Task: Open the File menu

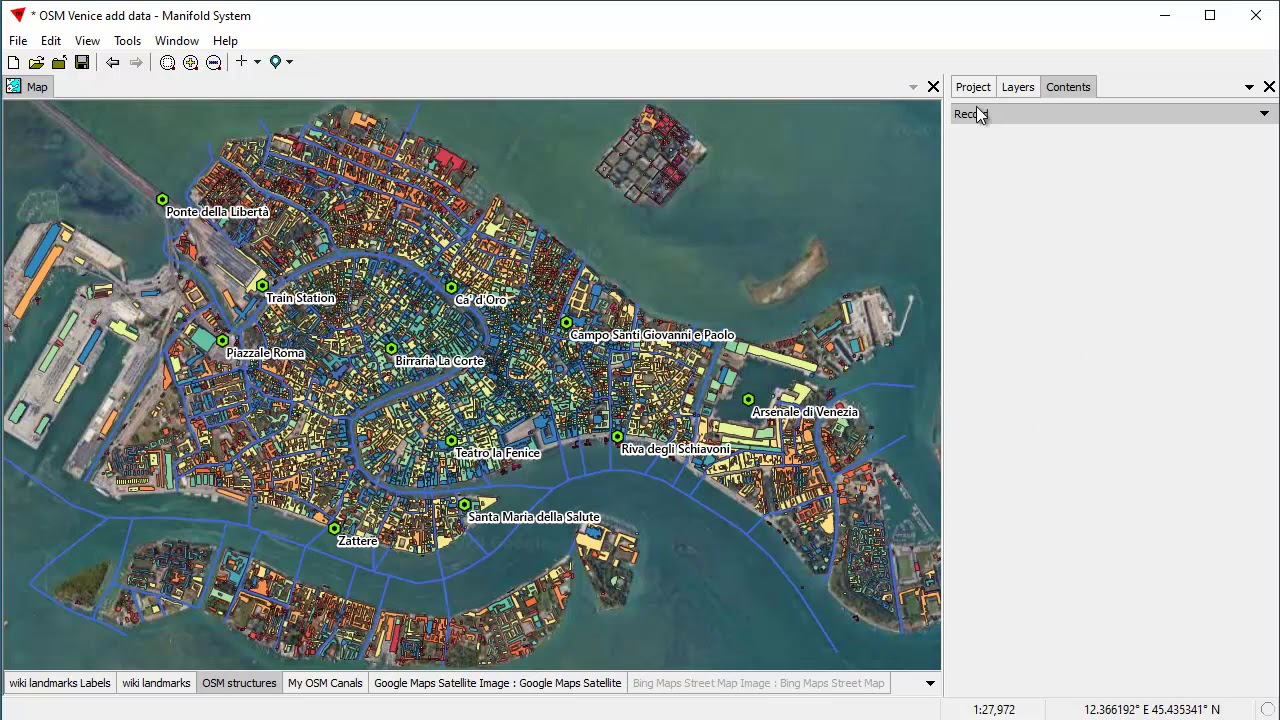Action: click(18, 41)
